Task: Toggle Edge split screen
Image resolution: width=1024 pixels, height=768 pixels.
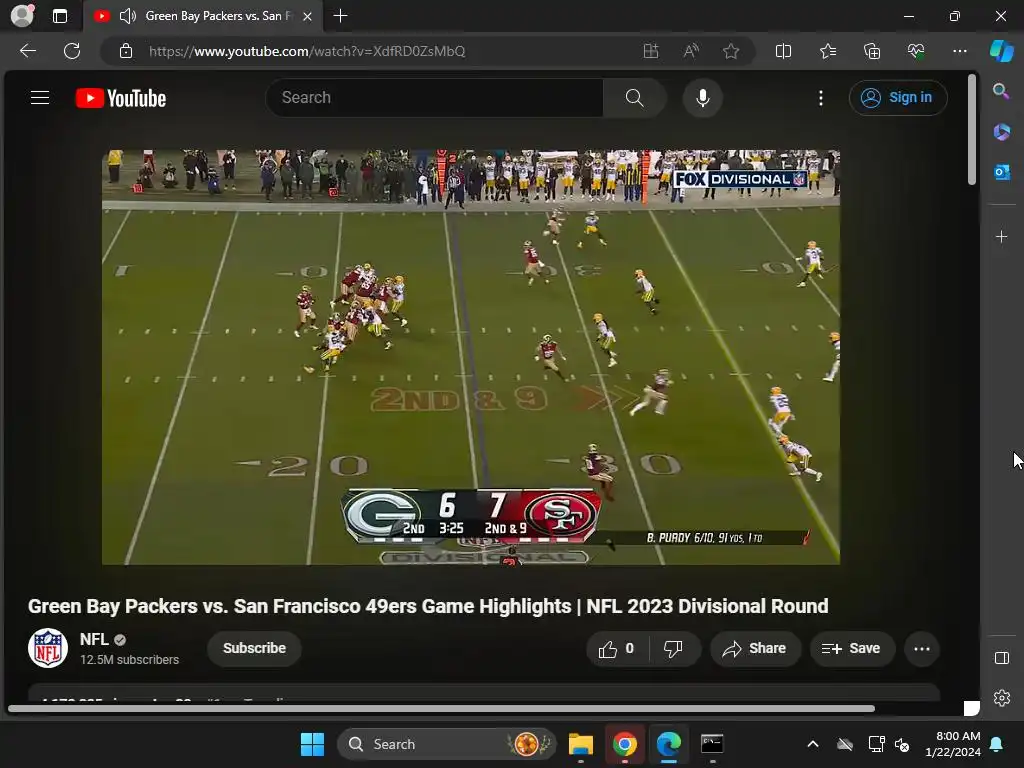Action: pyautogui.click(x=783, y=51)
